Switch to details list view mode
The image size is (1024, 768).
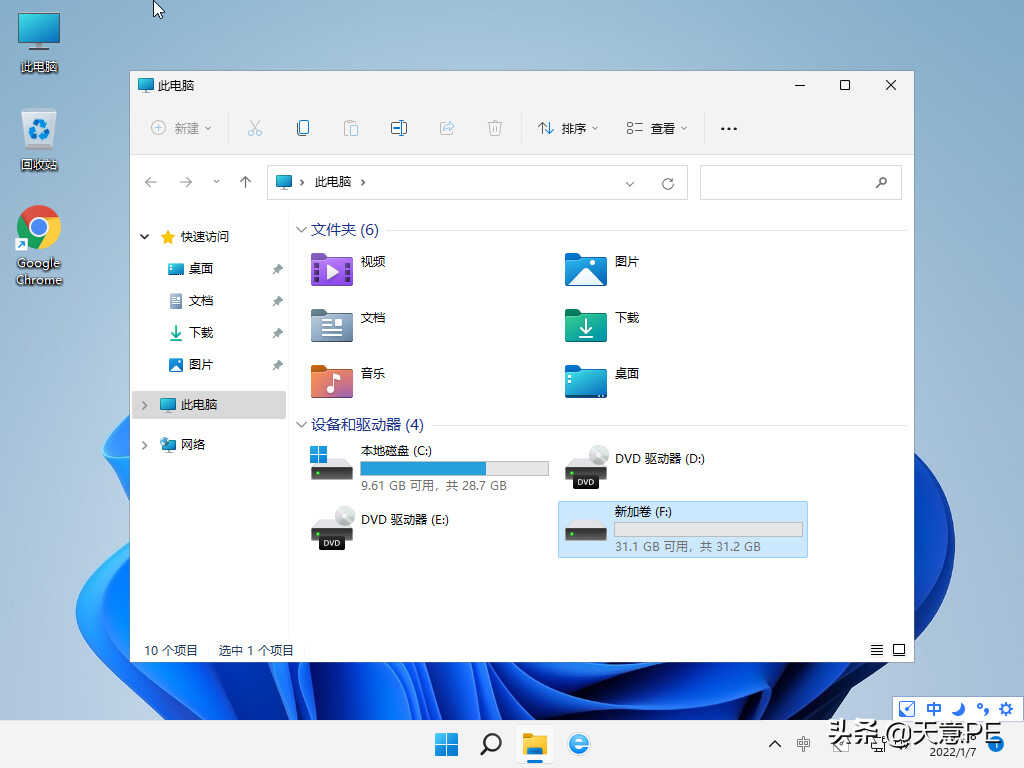click(x=877, y=650)
